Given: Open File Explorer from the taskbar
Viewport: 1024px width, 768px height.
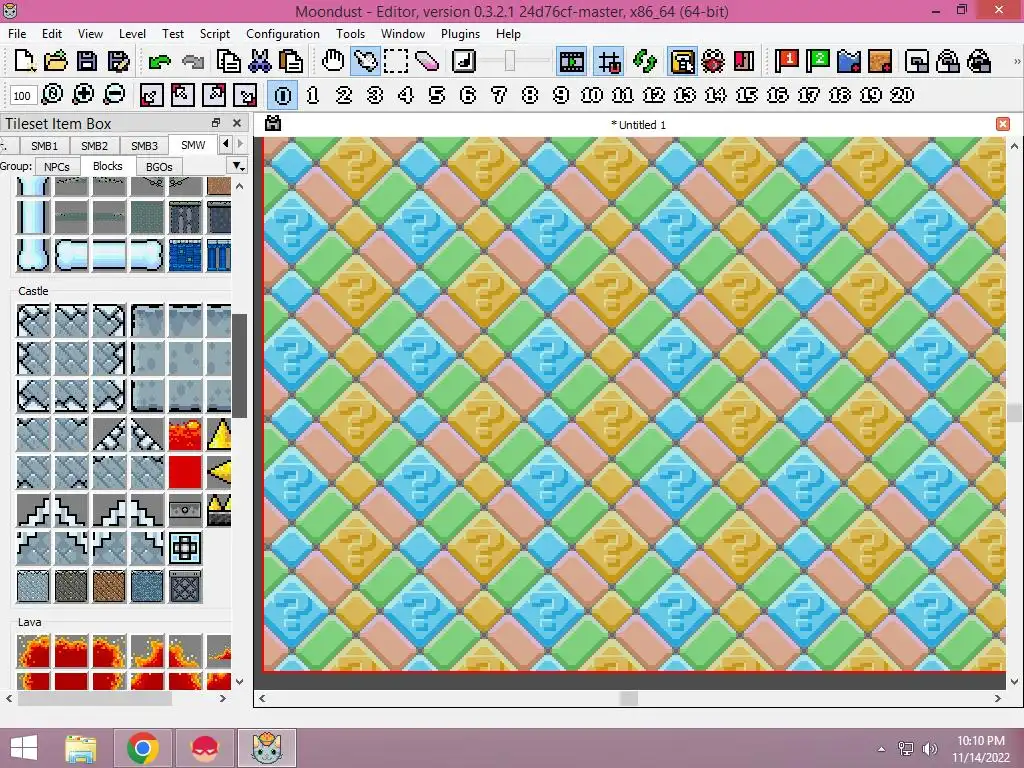Looking at the screenshot, I should 81,748.
